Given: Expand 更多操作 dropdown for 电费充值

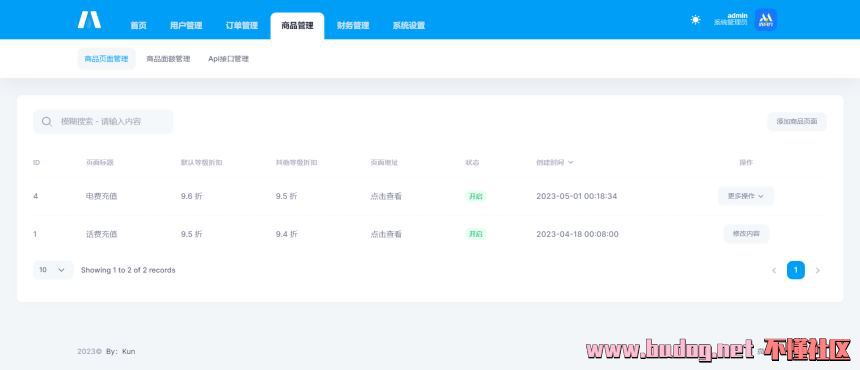Looking at the screenshot, I should (746, 196).
